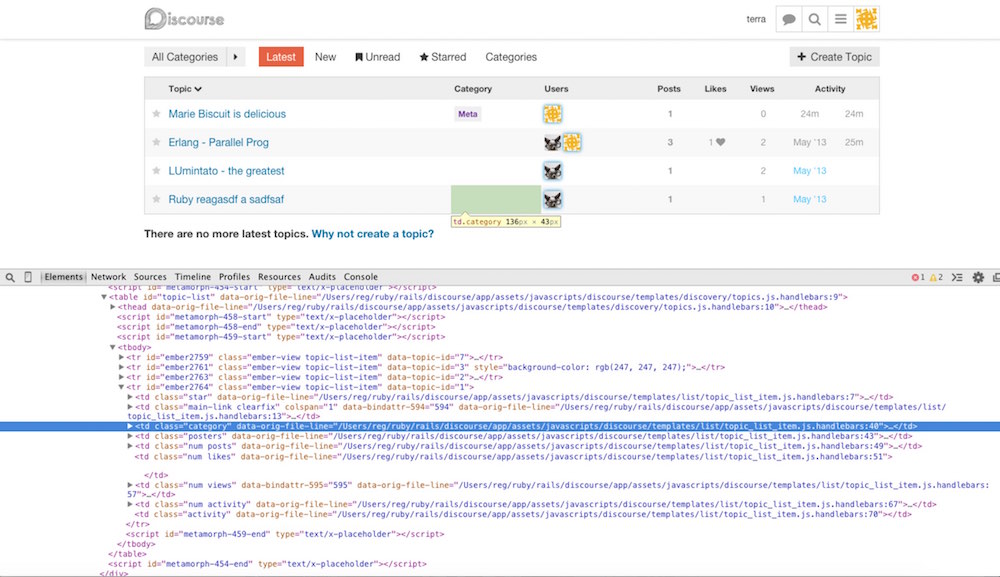The image size is (1000, 577).
Task: Open the DevTools Audits tab
Action: (322, 277)
